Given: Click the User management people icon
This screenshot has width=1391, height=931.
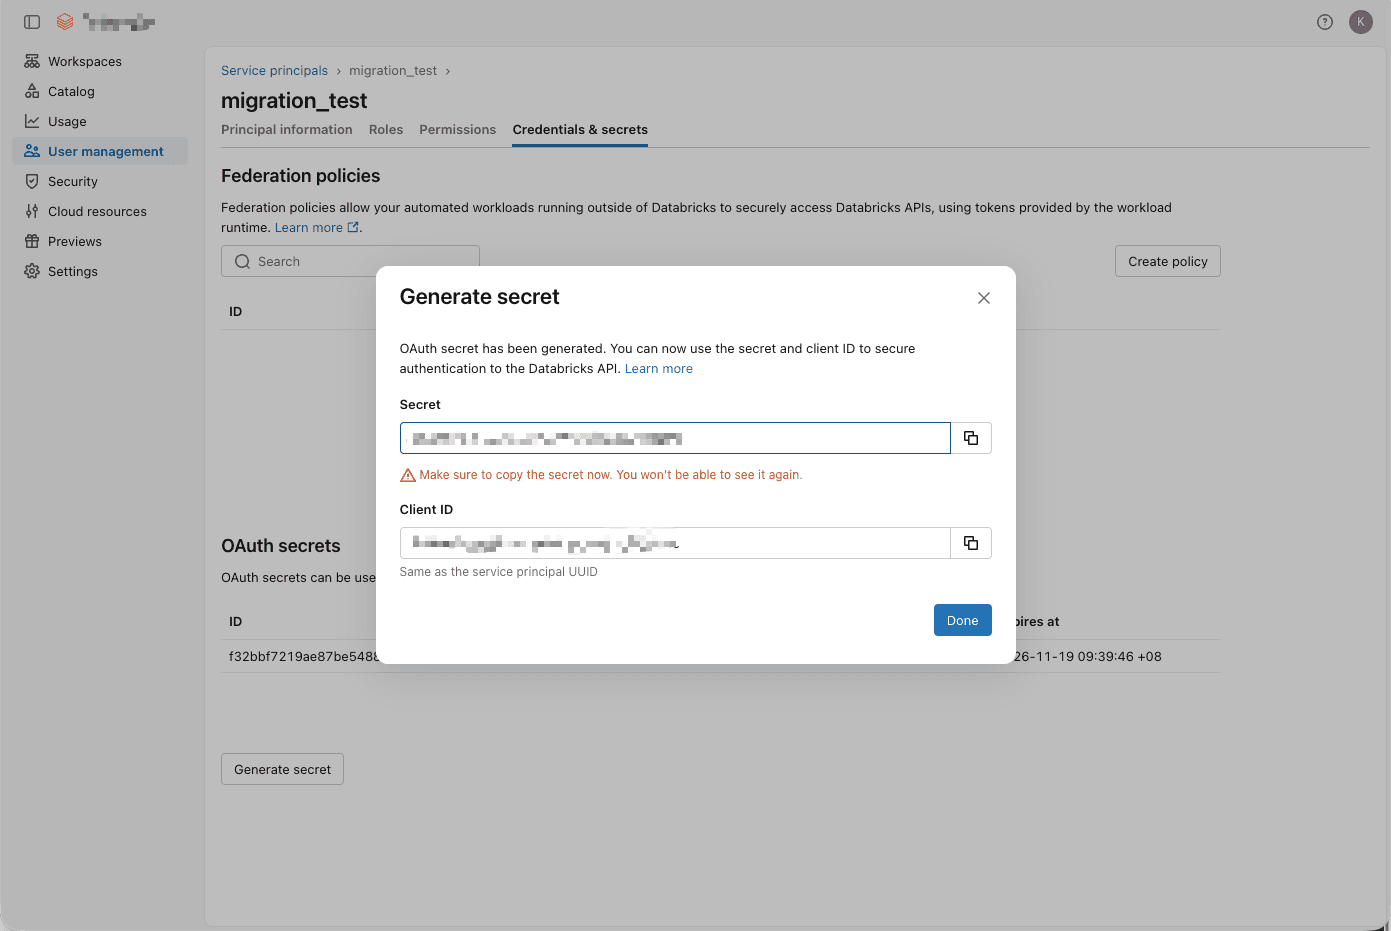Looking at the screenshot, I should pos(32,151).
